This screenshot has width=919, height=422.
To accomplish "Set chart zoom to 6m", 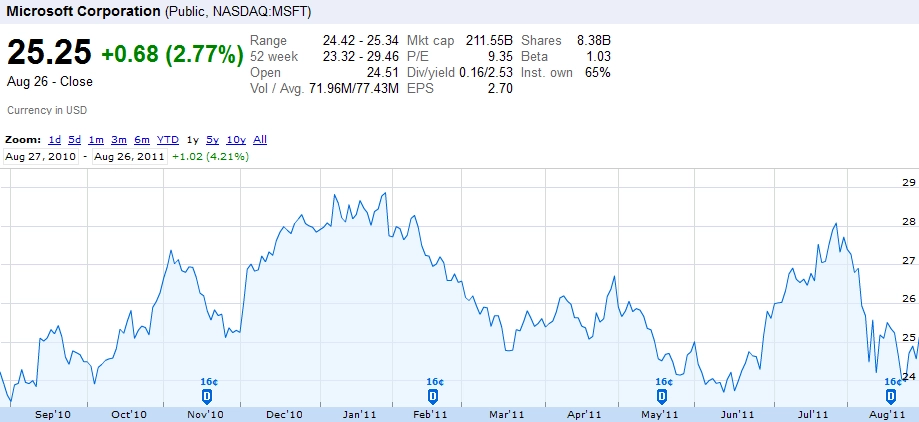I will tap(142, 139).
